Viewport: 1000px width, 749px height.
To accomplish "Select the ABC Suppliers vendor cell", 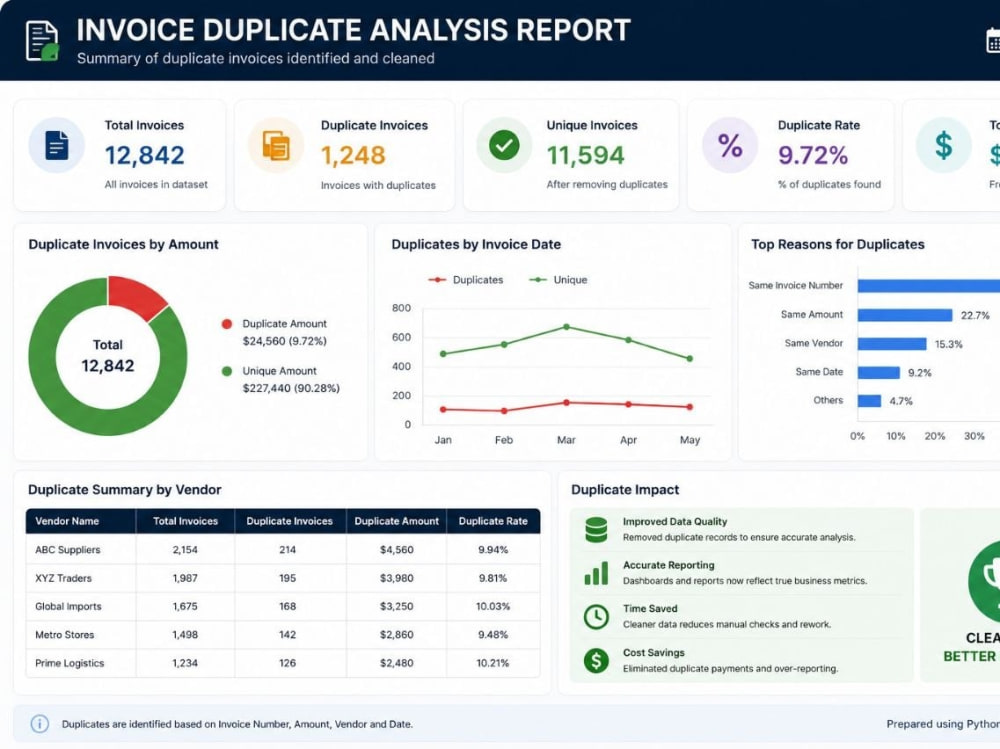I will 80,549.
